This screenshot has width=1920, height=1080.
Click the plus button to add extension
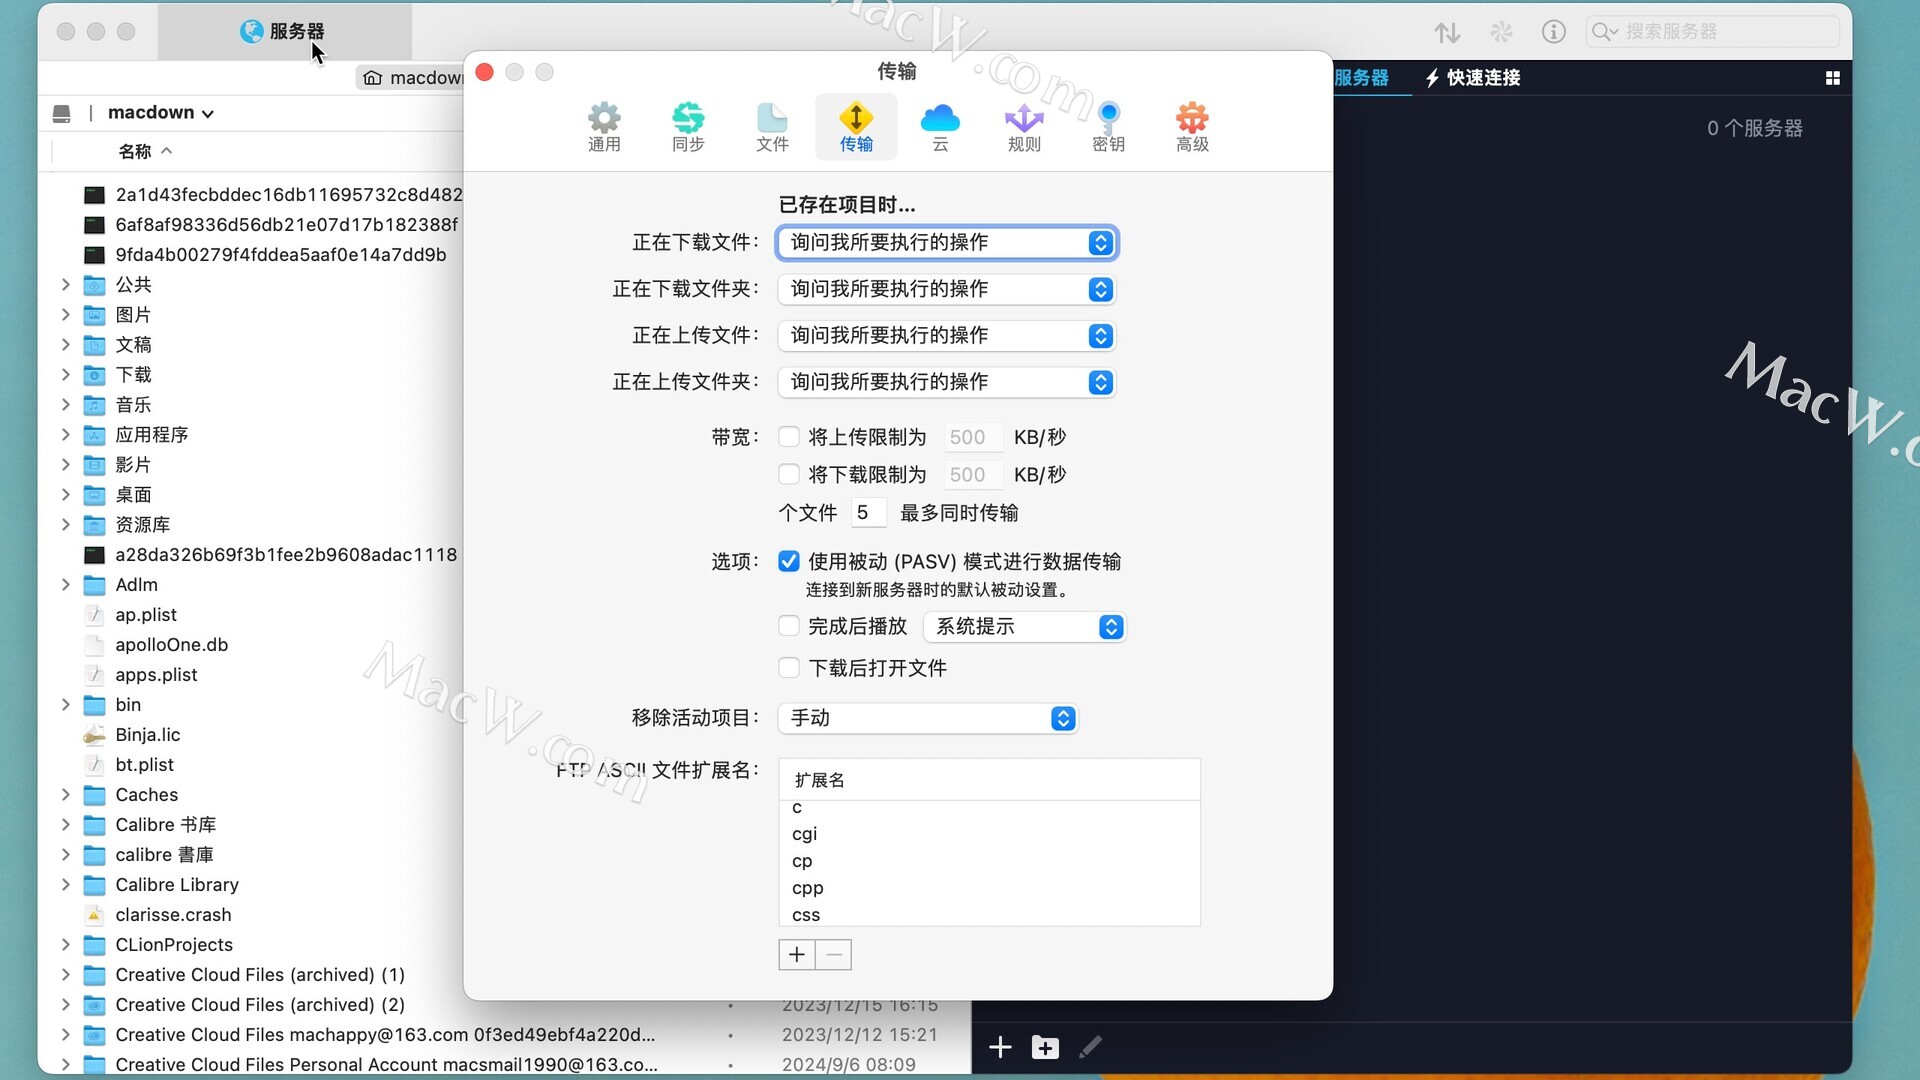click(x=797, y=955)
